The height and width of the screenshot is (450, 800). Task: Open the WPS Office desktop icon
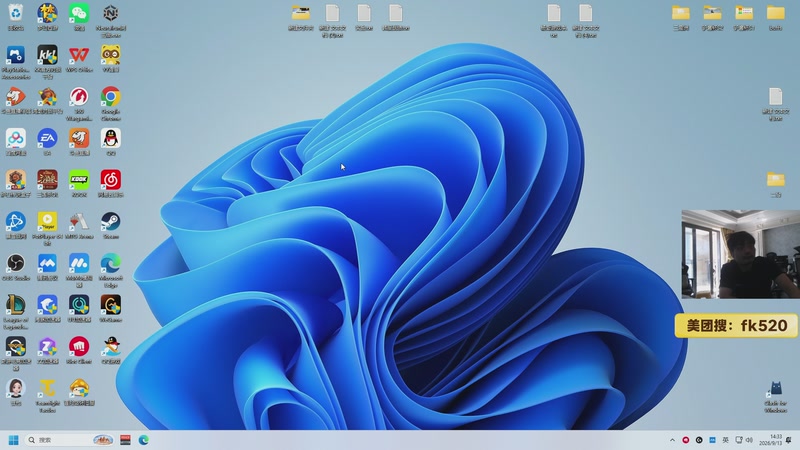[x=79, y=59]
